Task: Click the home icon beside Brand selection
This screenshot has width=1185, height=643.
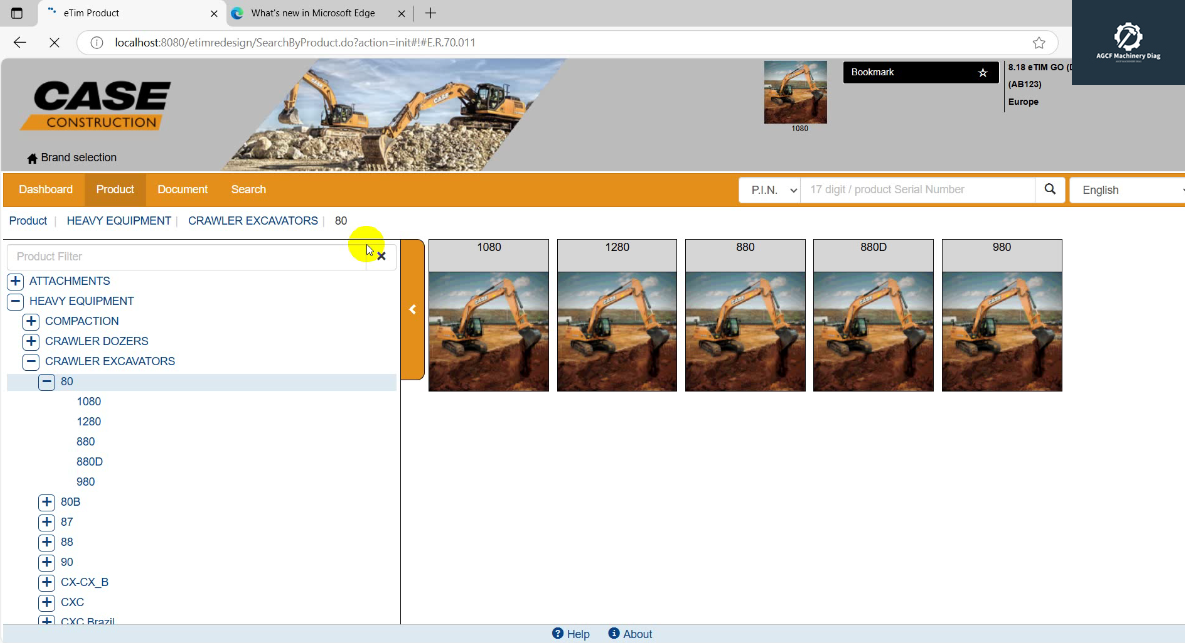Action: 30,157
